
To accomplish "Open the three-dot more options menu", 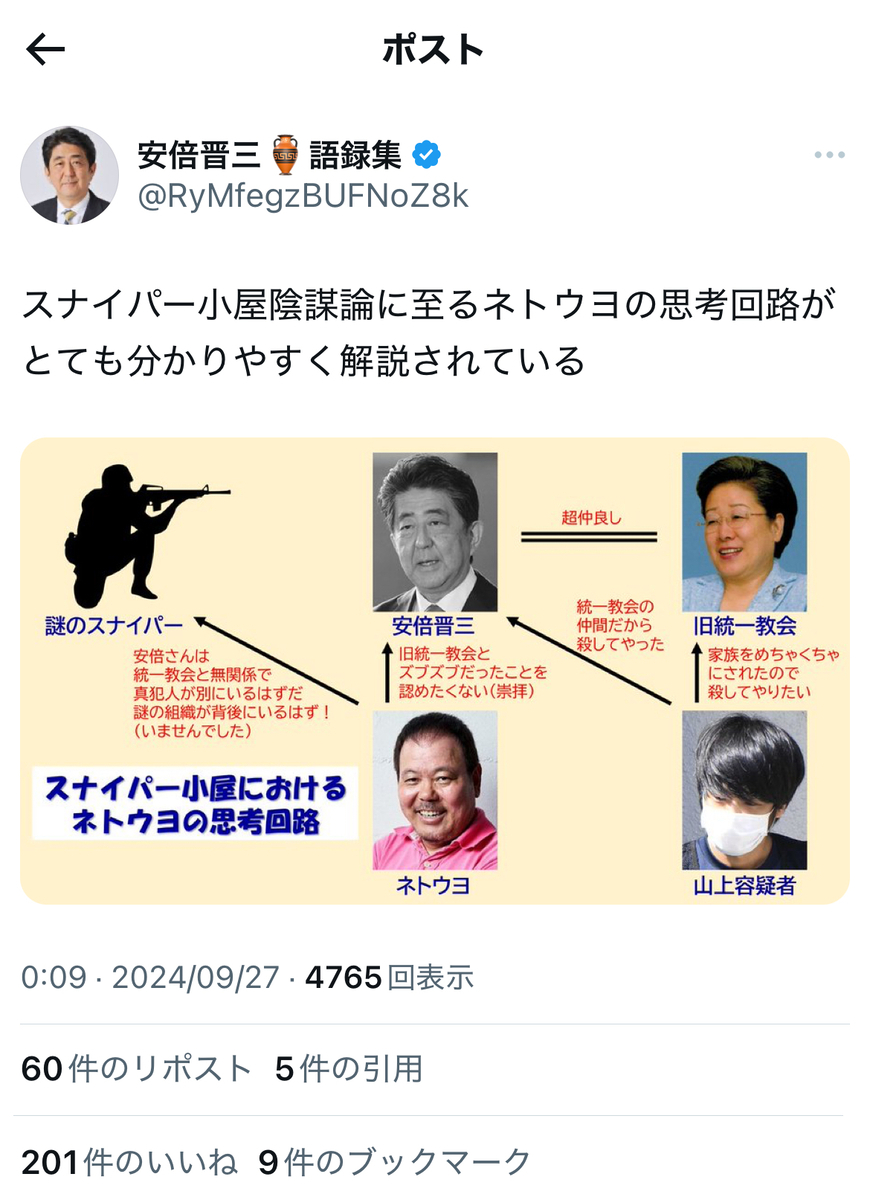I will click(829, 155).
